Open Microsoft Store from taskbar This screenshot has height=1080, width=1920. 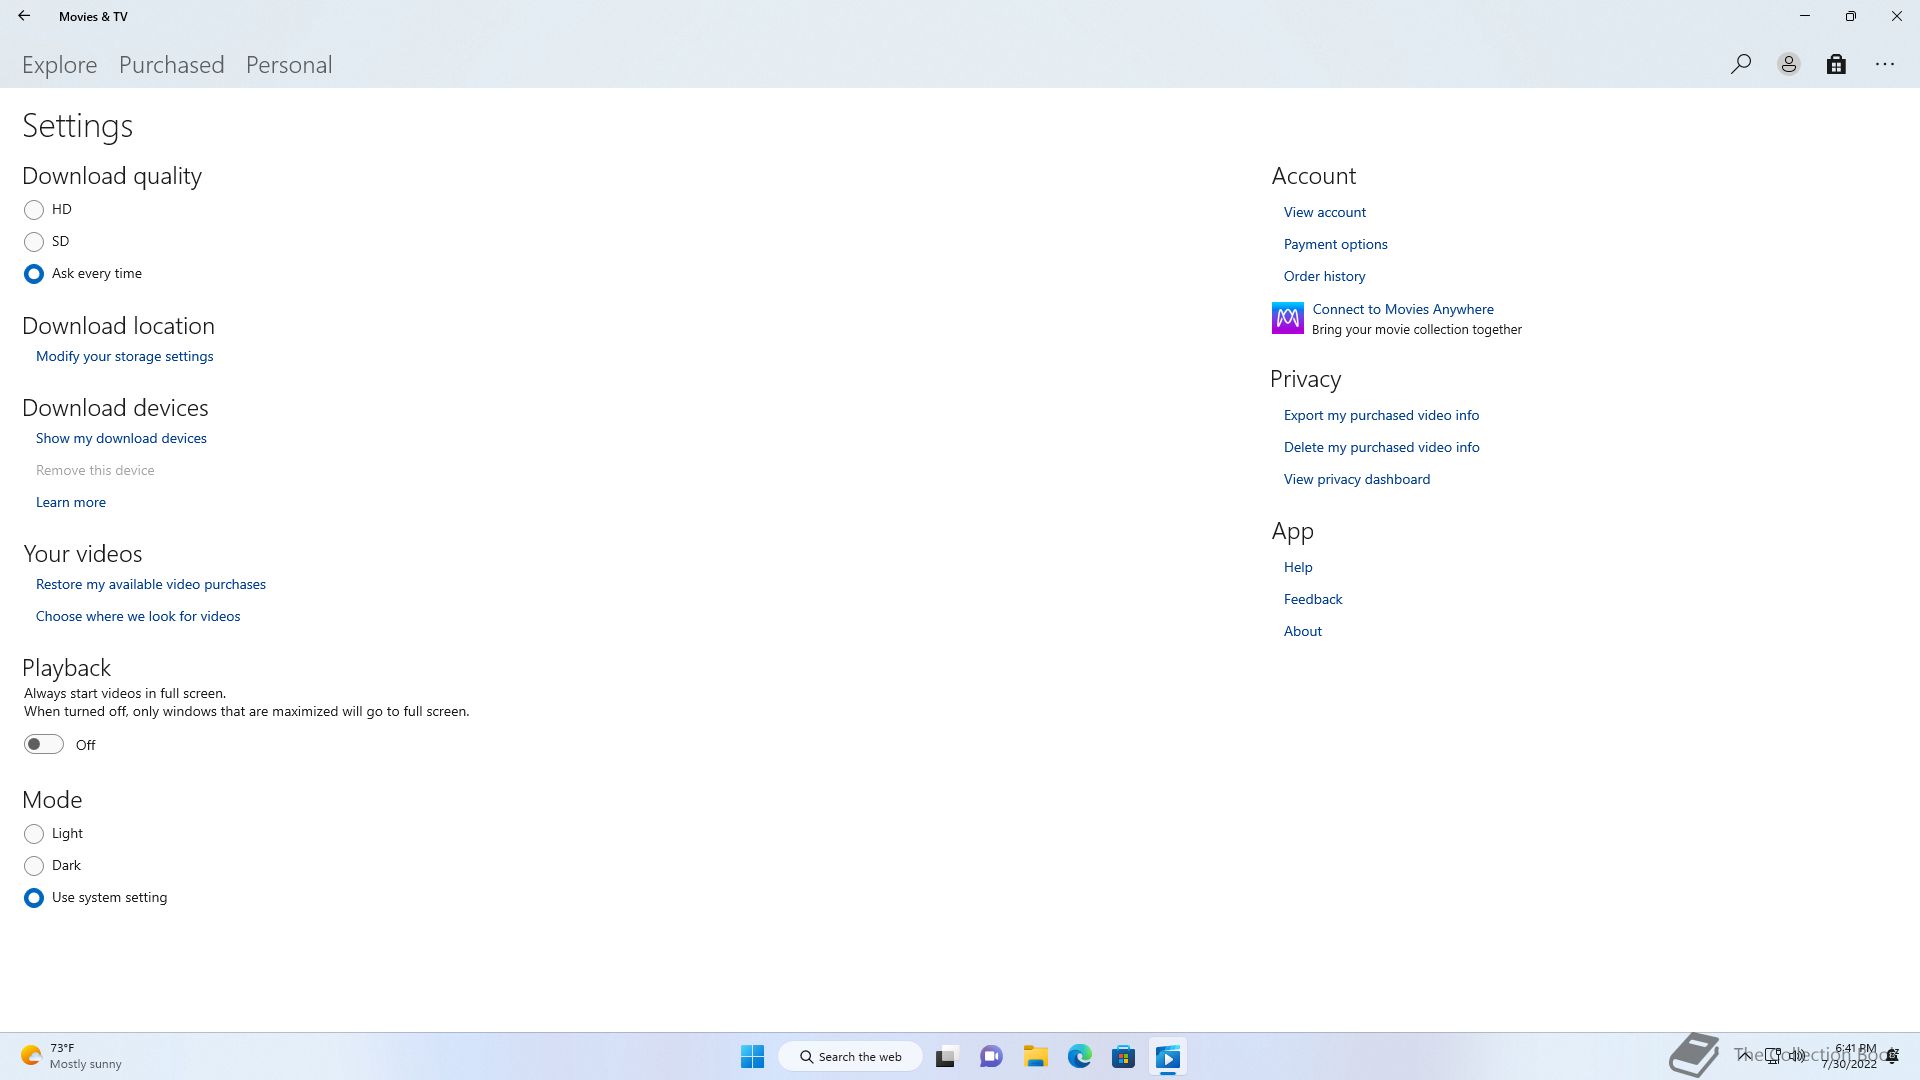1124,1056
